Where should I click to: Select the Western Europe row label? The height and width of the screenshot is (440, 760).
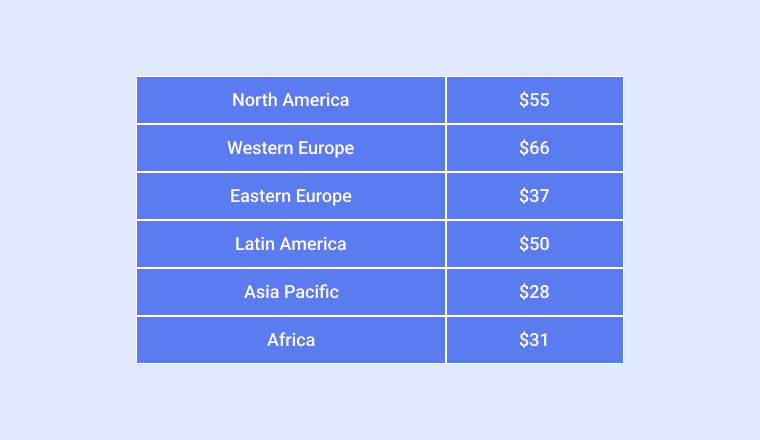coord(291,148)
